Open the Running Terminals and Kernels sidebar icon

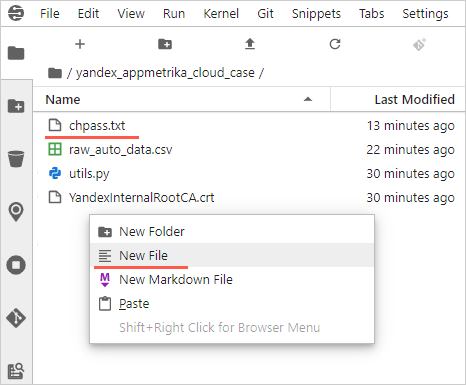(x=16, y=265)
